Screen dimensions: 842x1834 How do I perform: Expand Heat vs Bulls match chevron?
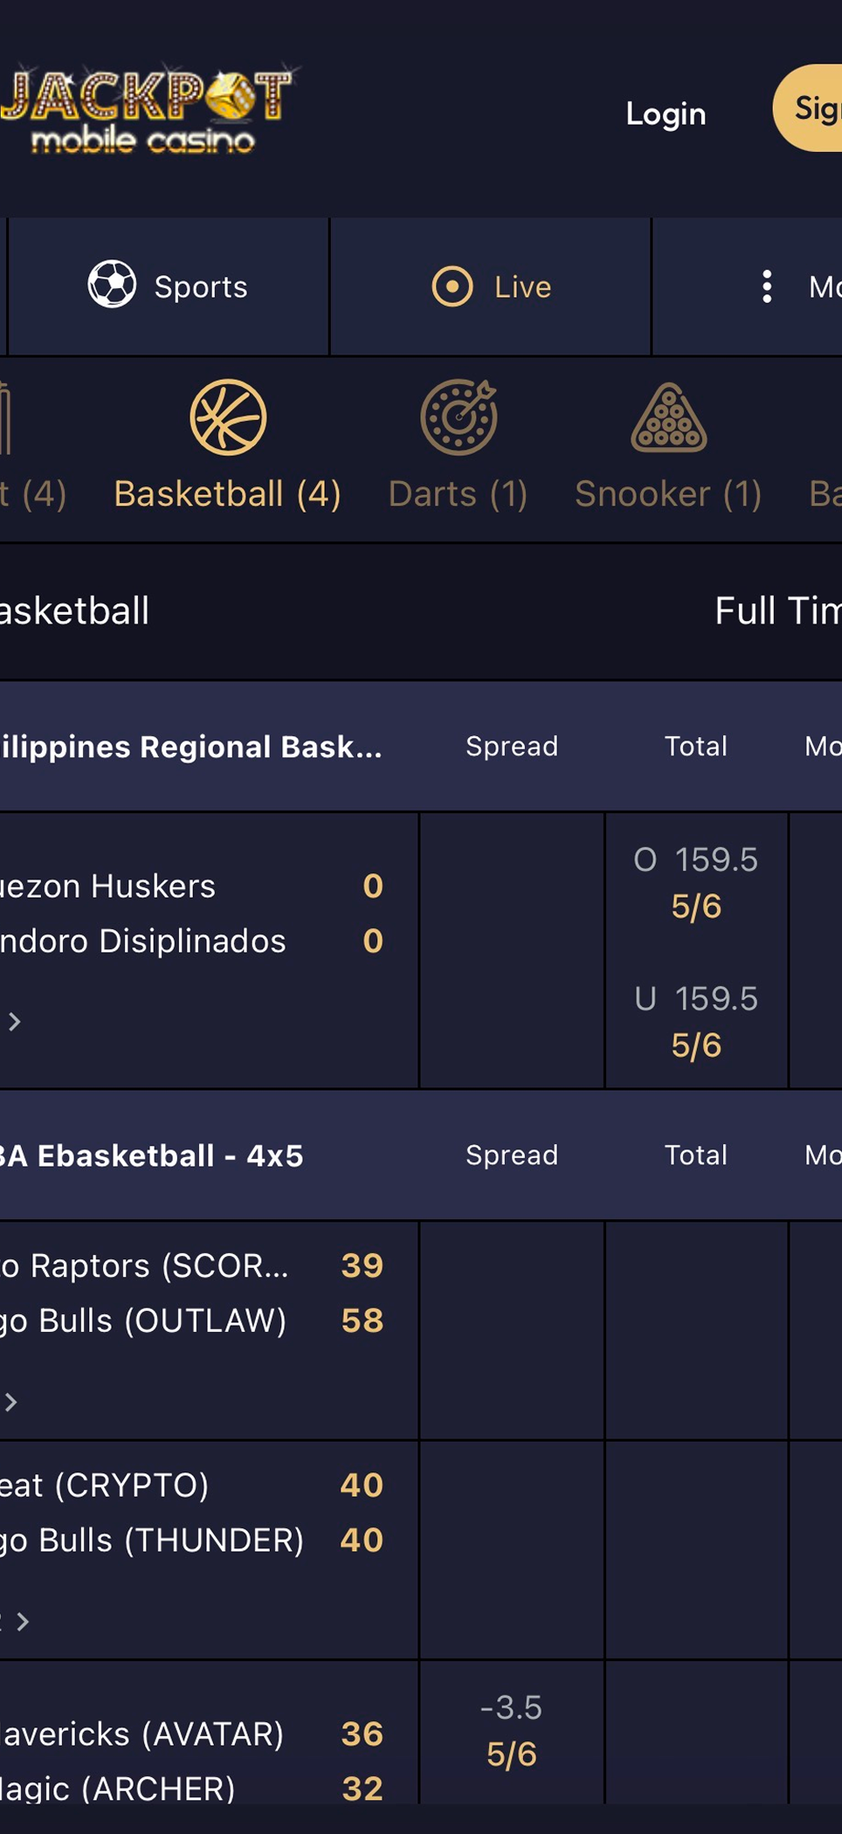[23, 1621]
